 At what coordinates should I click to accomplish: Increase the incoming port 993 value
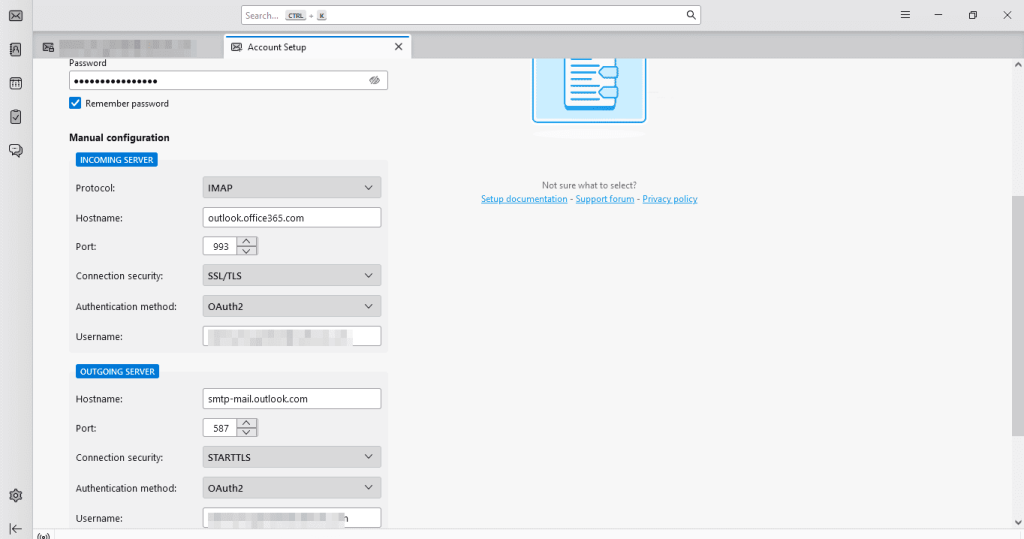point(247,242)
